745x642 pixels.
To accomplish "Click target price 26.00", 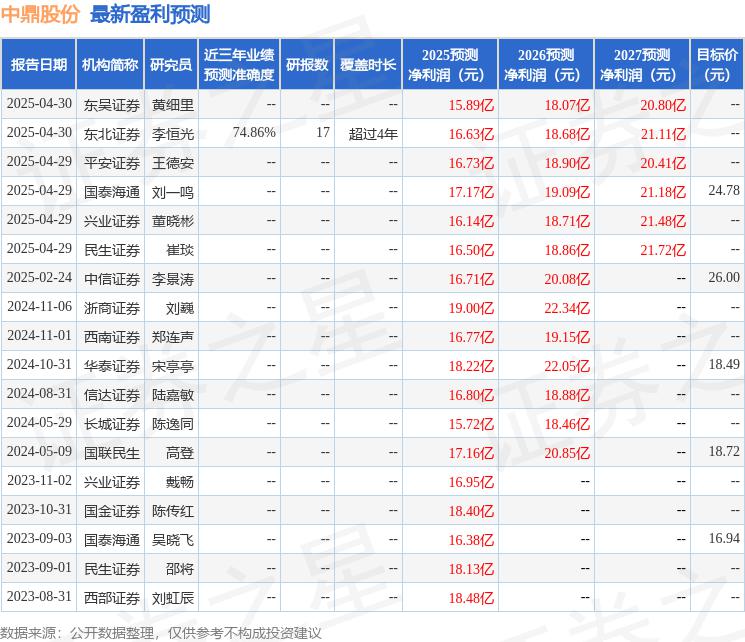I will click(724, 278).
